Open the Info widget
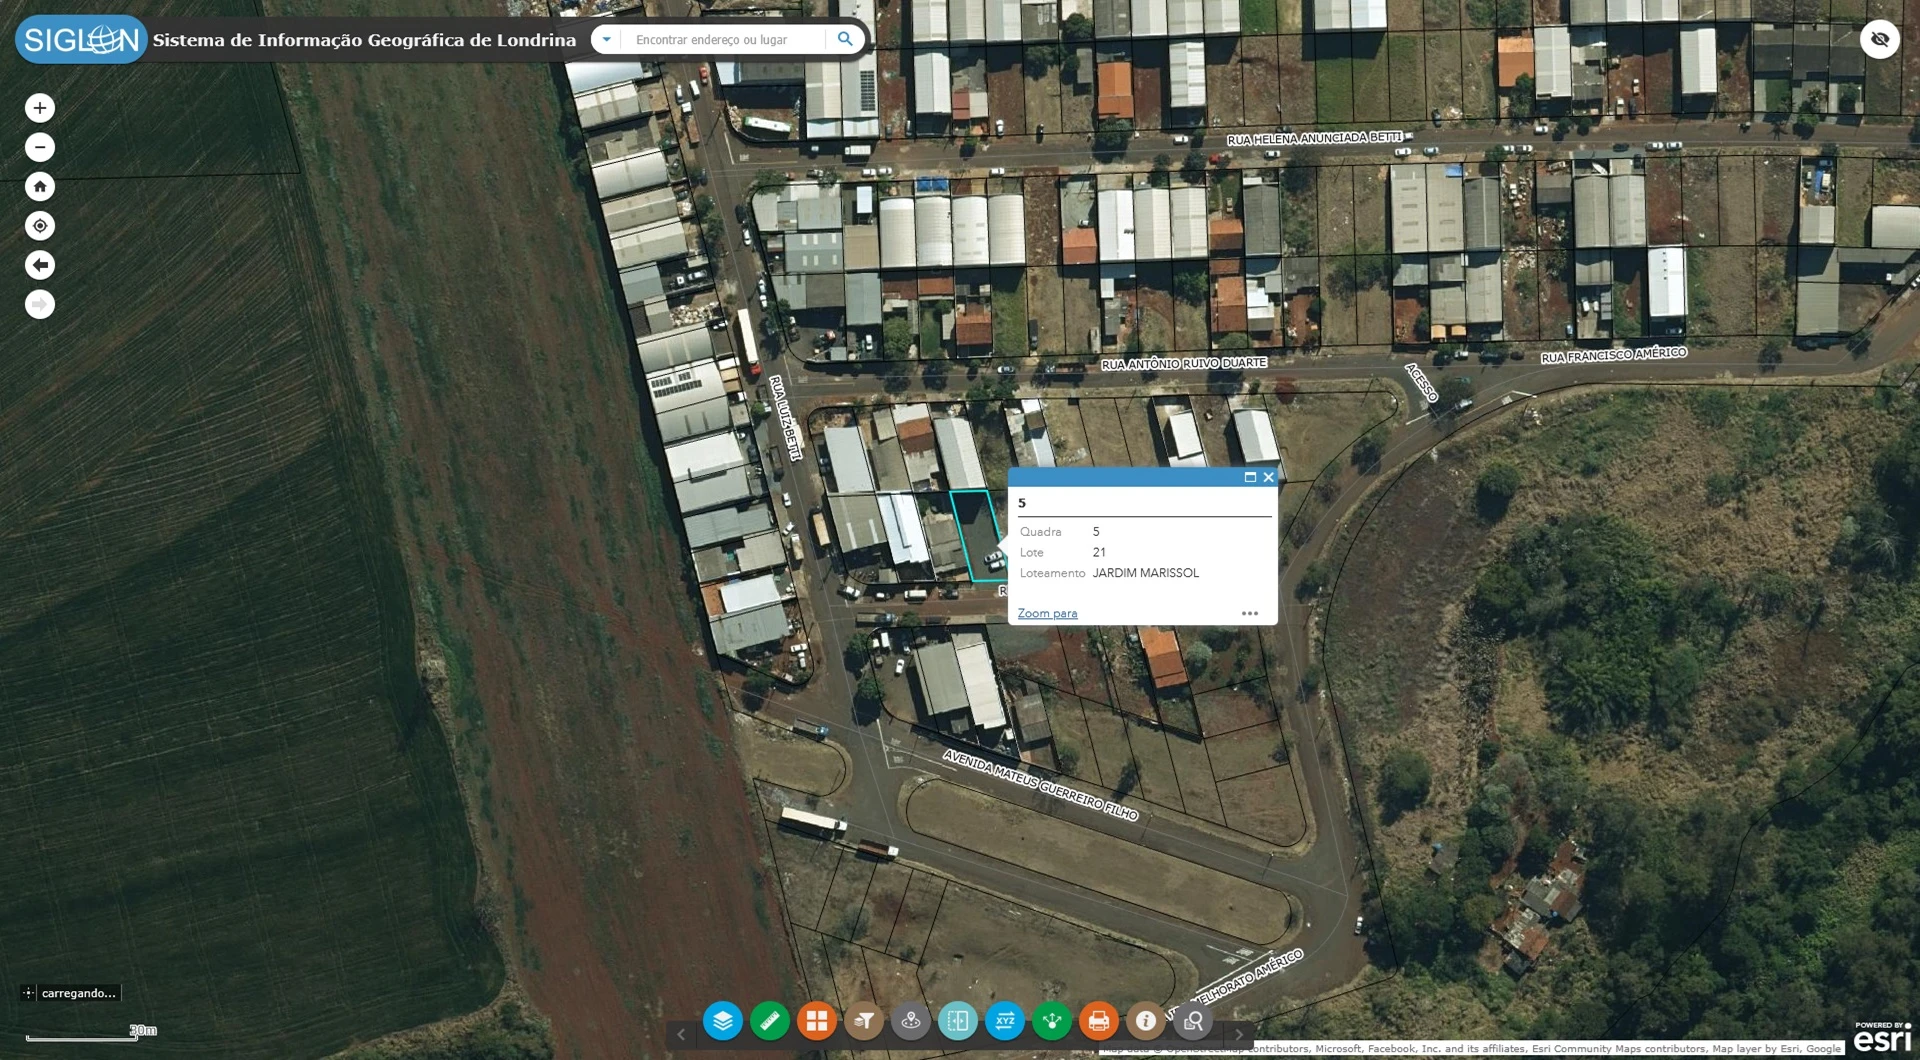The width and height of the screenshot is (1920, 1060). 1146,1021
